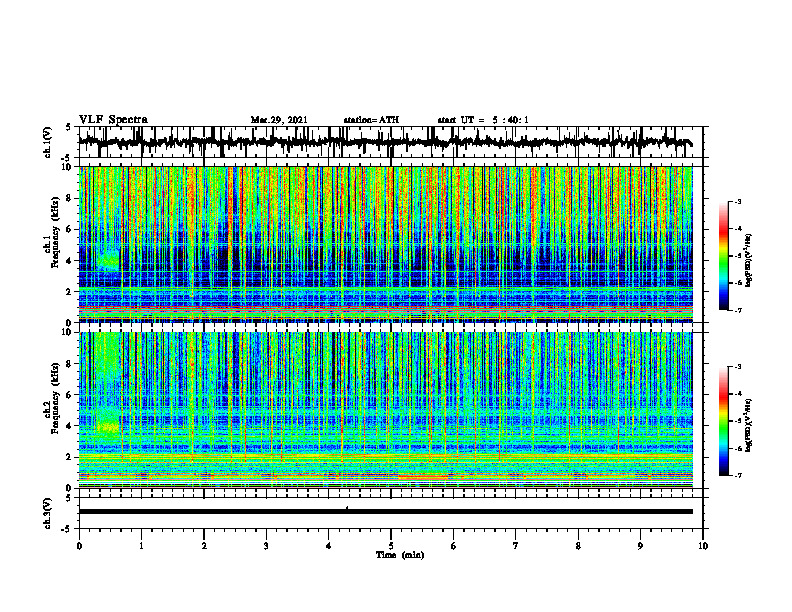Click the "-3" label on ch.2 color scale
792x612 pixels.
[737, 367]
